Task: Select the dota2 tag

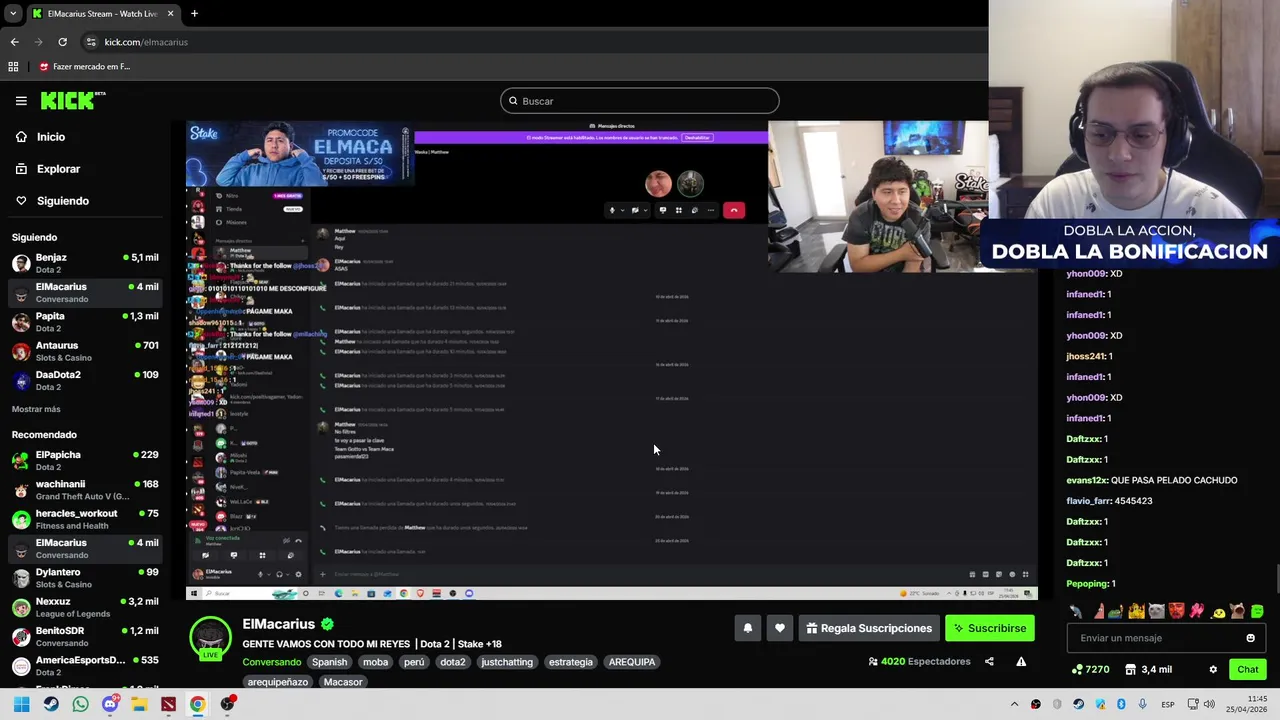Action: click(452, 662)
